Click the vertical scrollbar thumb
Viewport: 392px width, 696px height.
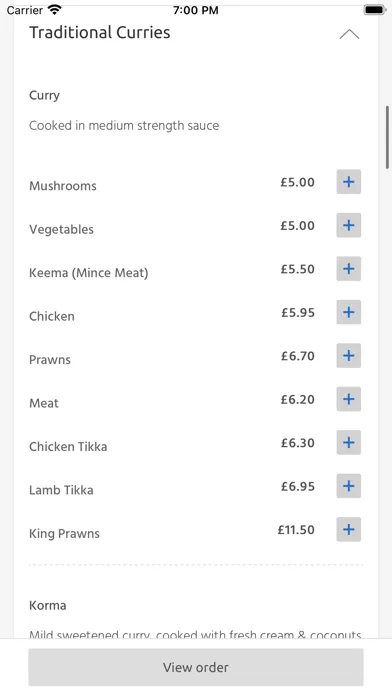[x=388, y=137]
